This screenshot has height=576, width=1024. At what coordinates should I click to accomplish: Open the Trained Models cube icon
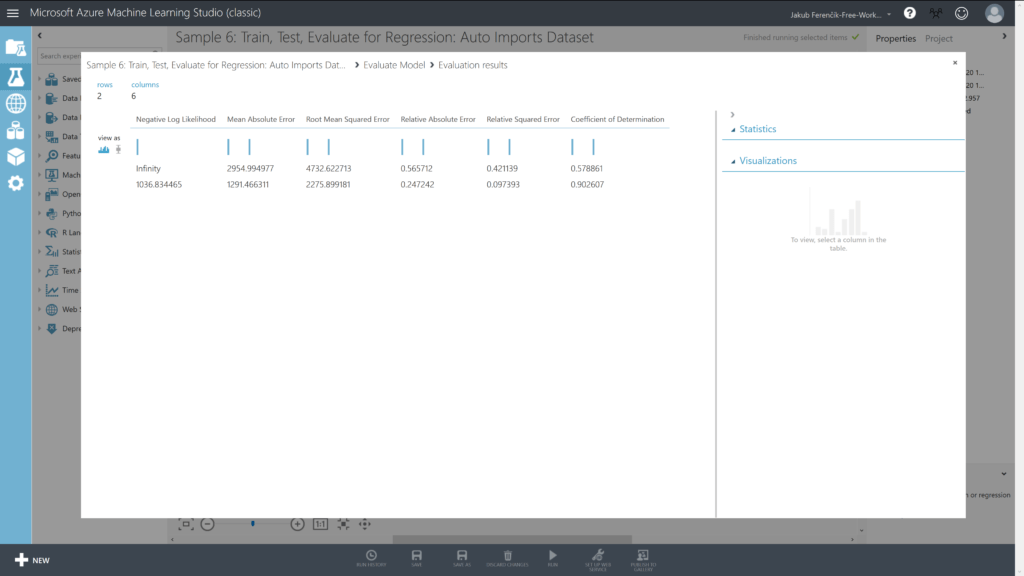point(15,157)
